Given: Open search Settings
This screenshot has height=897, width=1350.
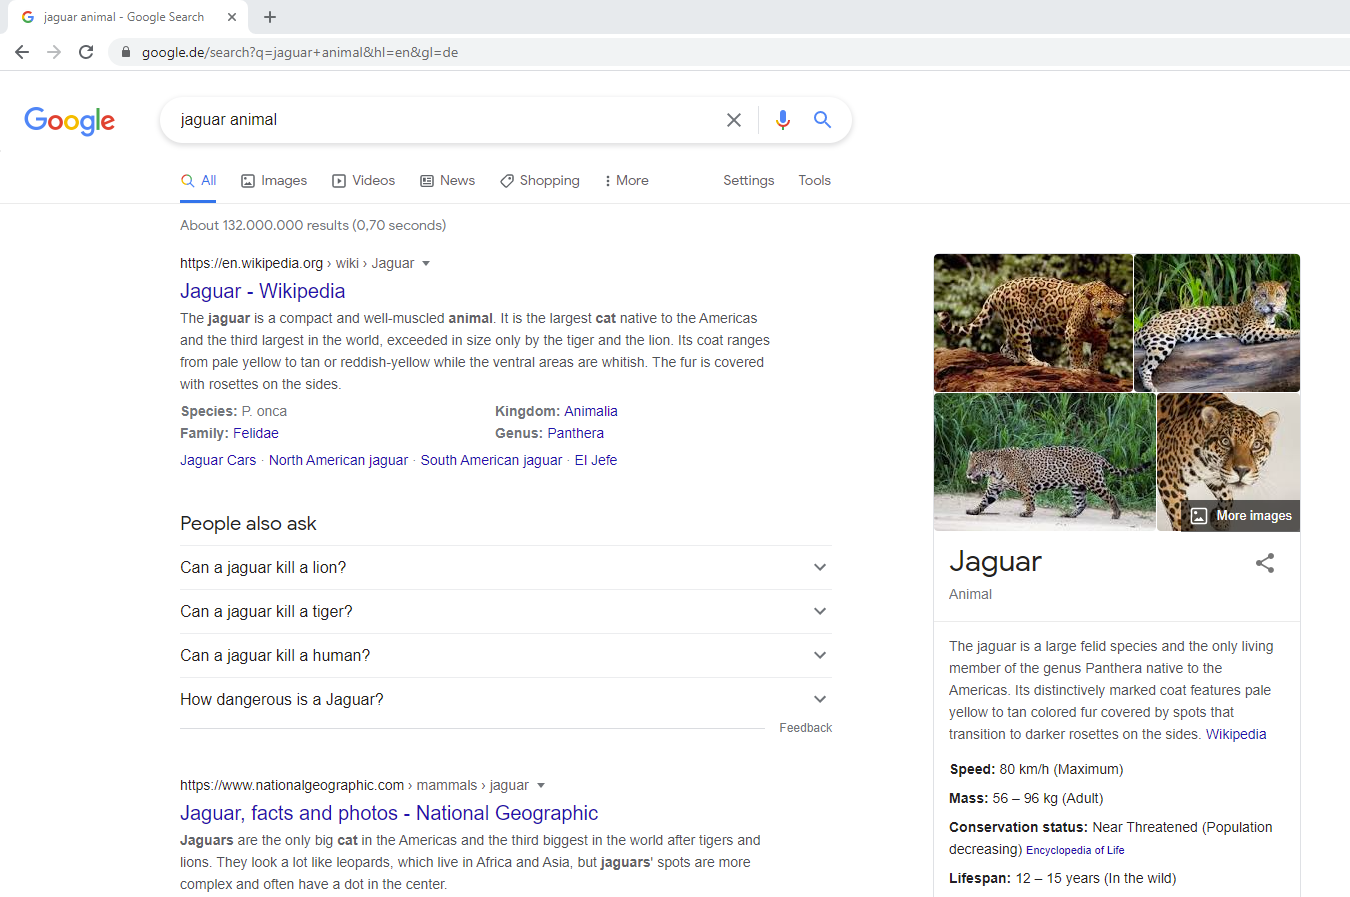Looking at the screenshot, I should click(x=749, y=181).
